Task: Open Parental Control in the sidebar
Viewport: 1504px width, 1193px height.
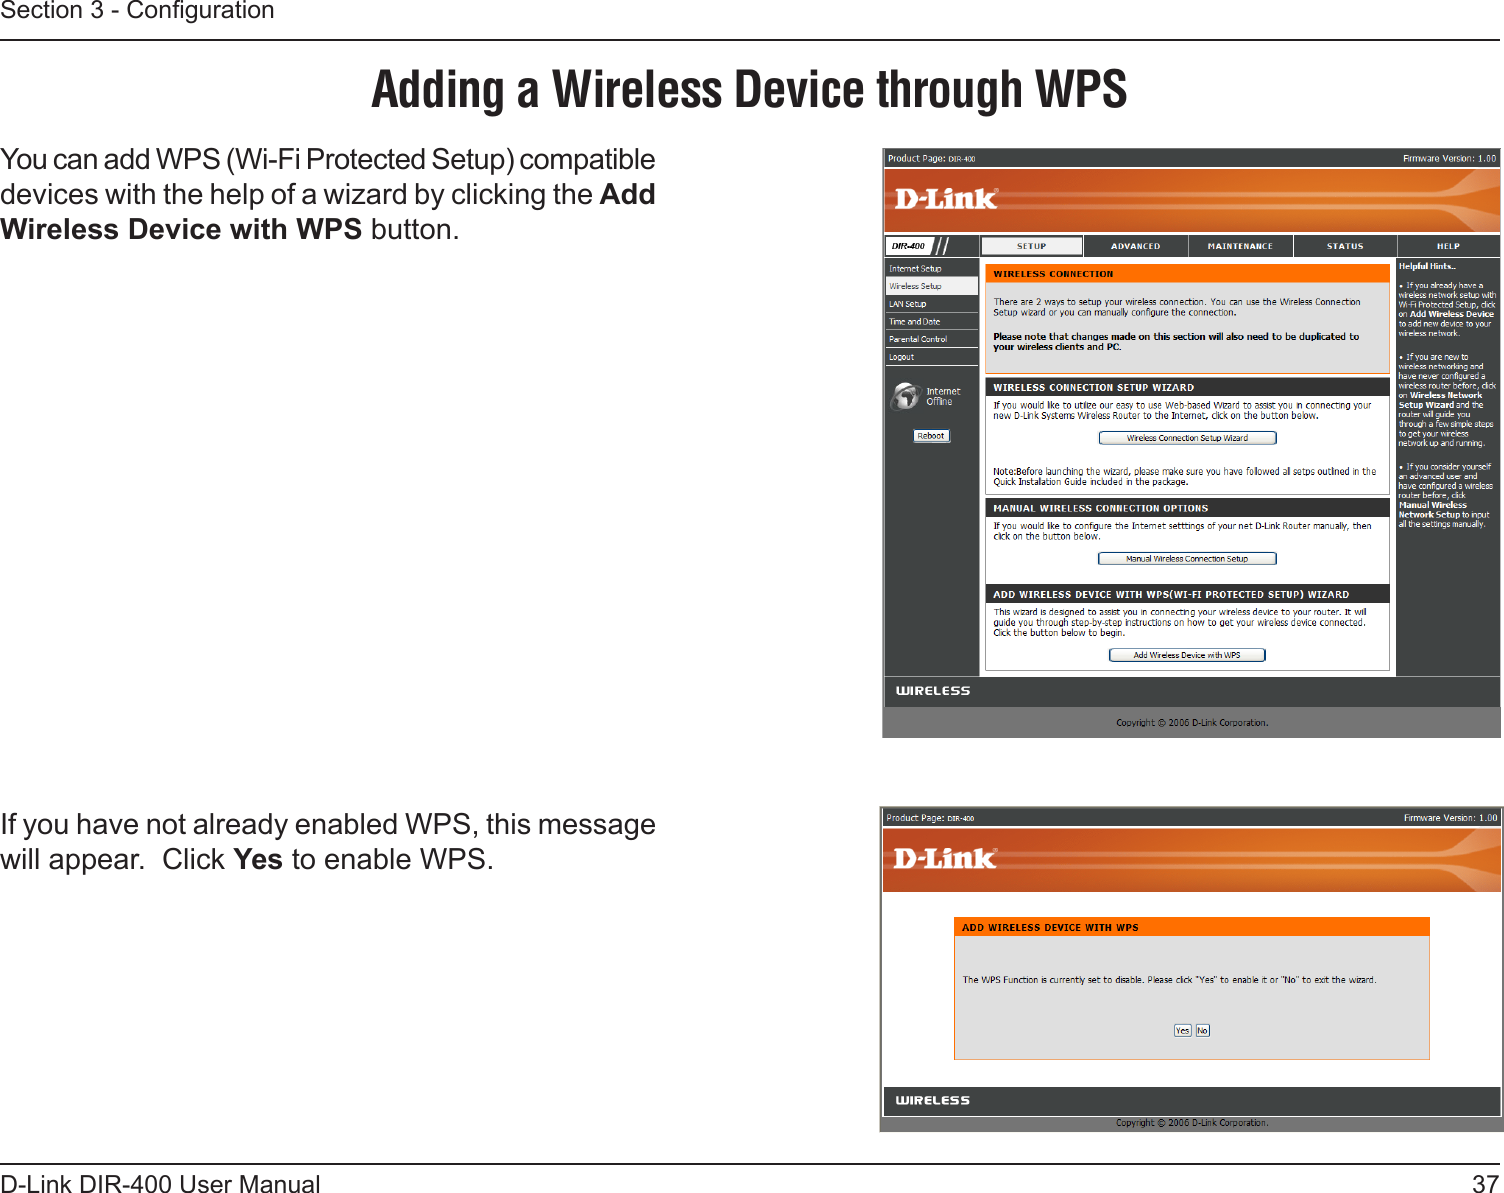Action: click(931, 339)
